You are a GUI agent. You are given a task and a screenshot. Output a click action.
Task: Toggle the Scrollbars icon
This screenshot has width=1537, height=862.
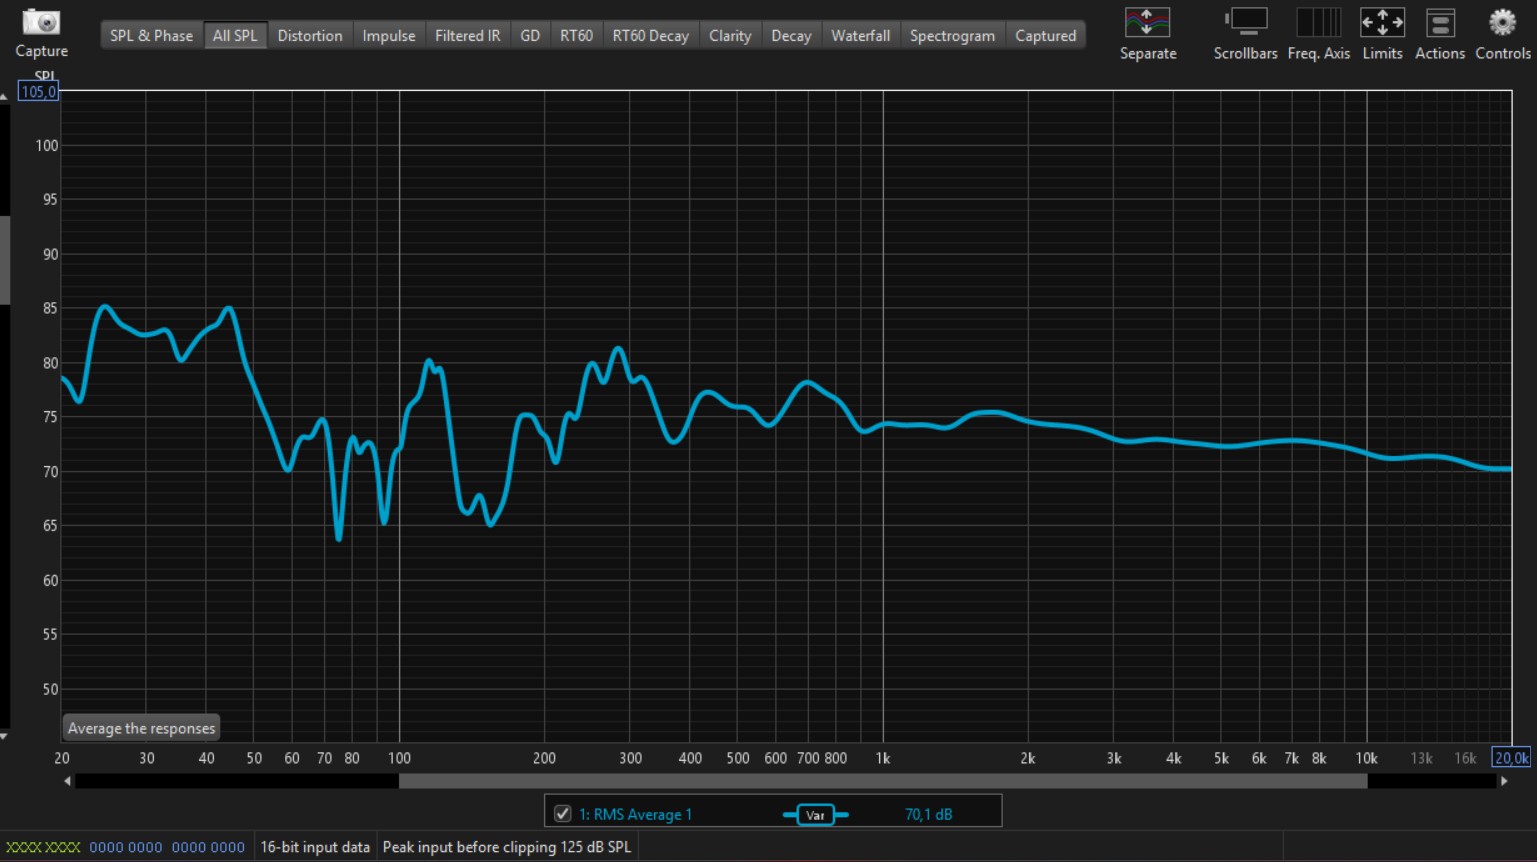point(1245,23)
